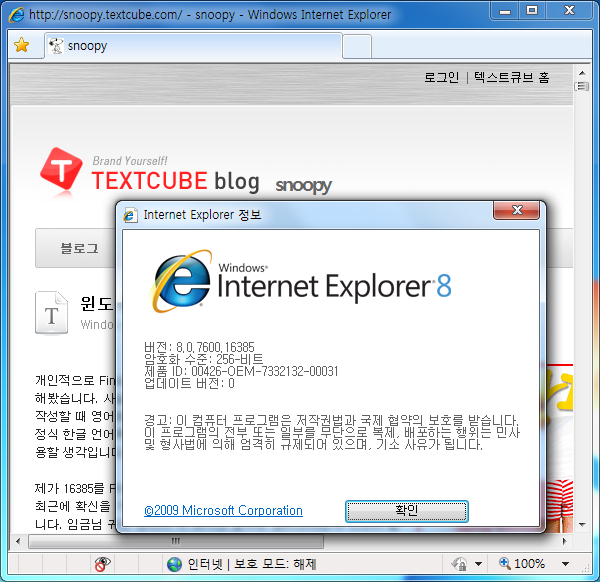The image size is (600, 582).
Task: Click the 로그인 login link
Action: click(x=441, y=78)
